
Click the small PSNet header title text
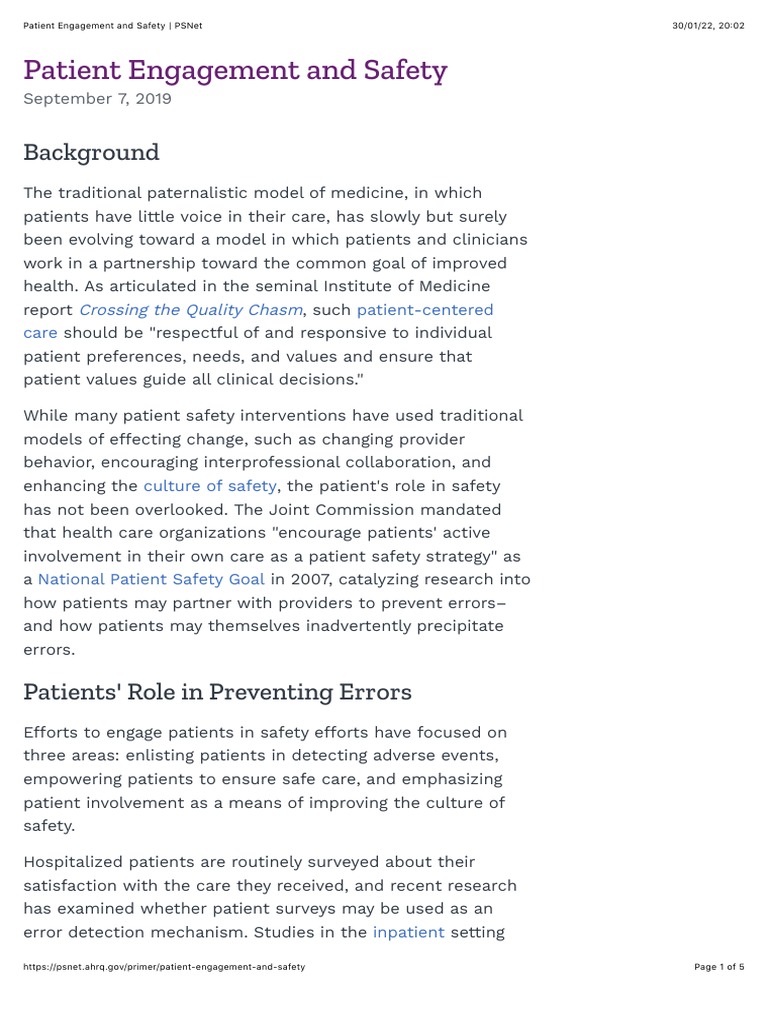click(x=112, y=25)
